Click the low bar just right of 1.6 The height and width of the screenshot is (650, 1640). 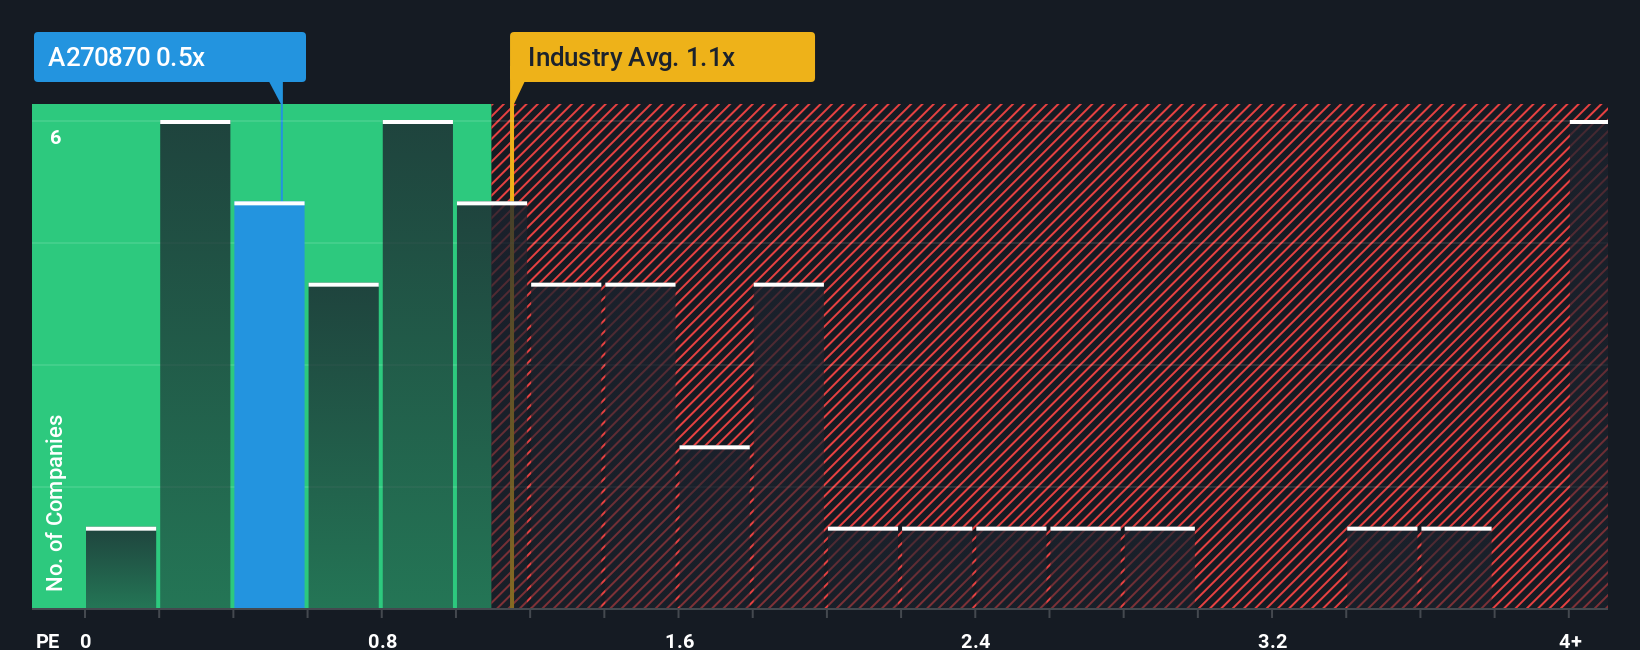point(714,527)
